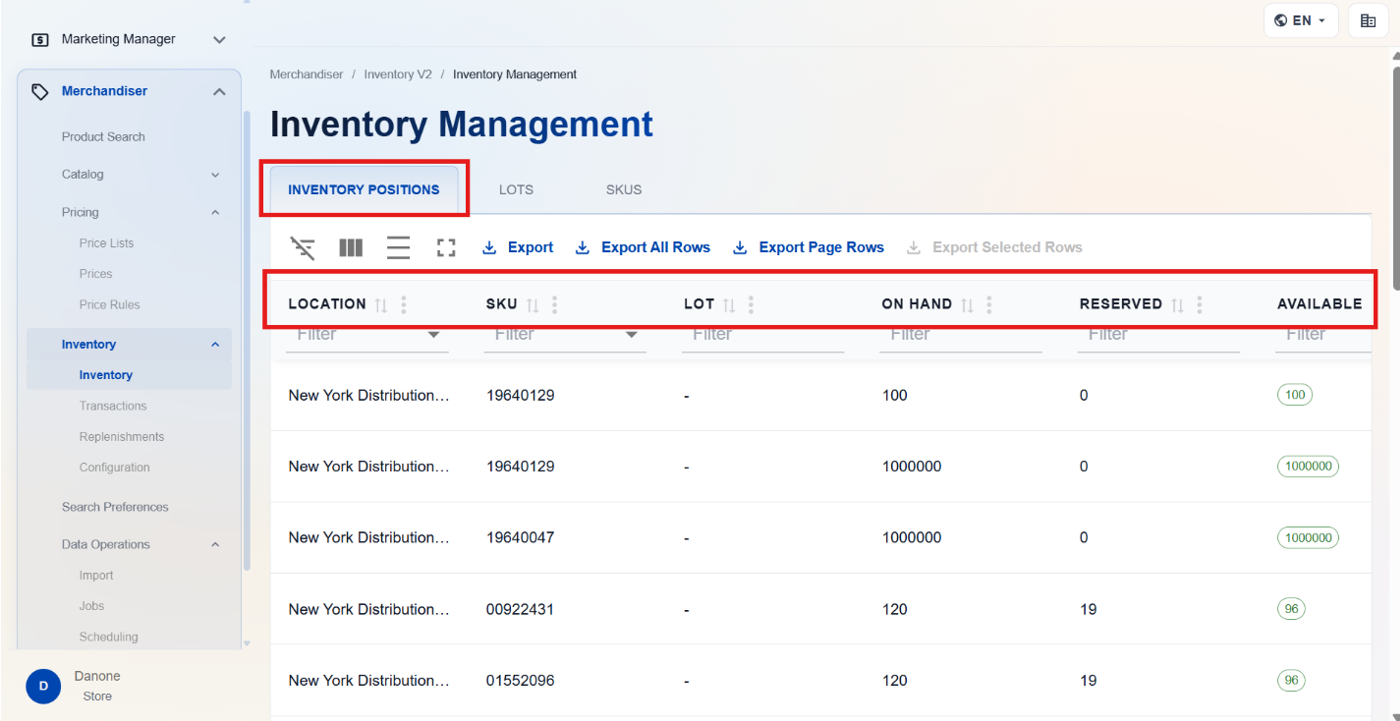This screenshot has height=721, width=1400.
Task: Expand the Catalog submenu
Action: (215, 175)
